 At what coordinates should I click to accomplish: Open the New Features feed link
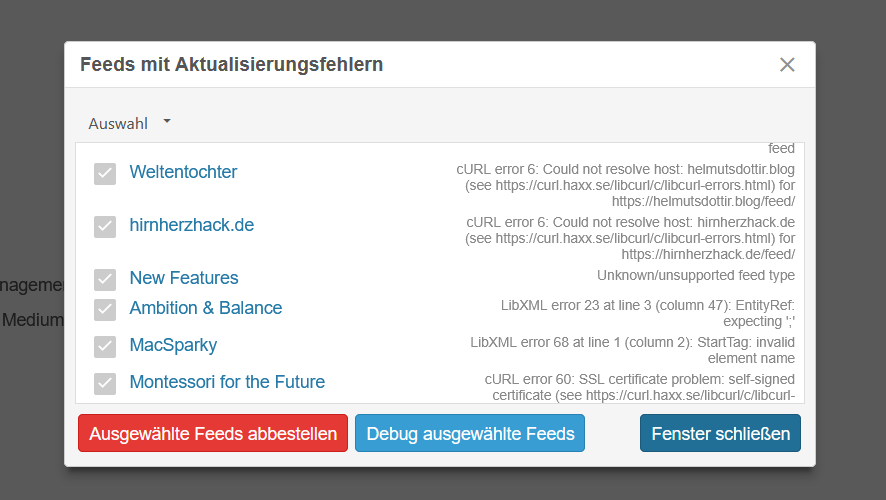(184, 278)
